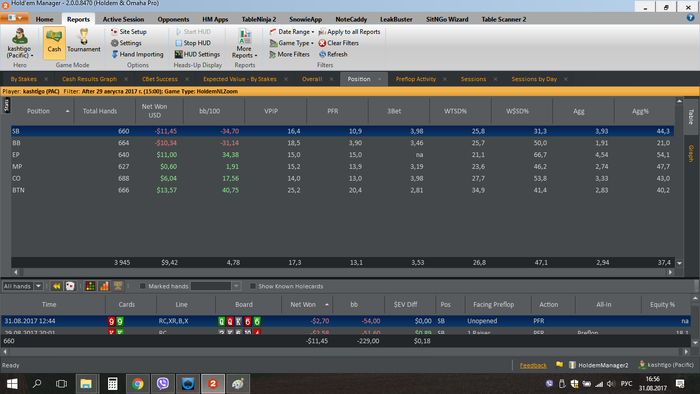The height and width of the screenshot is (394, 700).
Task: Click the Stop HUD button
Action: [193, 43]
